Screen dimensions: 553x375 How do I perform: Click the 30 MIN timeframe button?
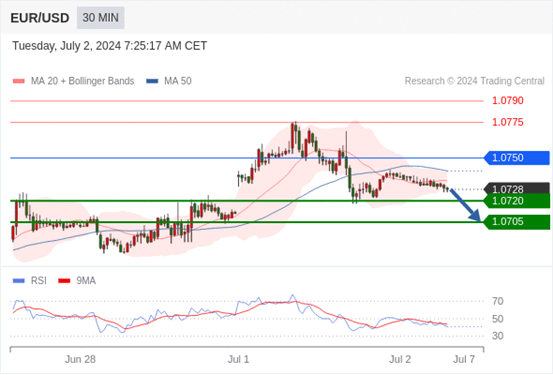(101, 18)
